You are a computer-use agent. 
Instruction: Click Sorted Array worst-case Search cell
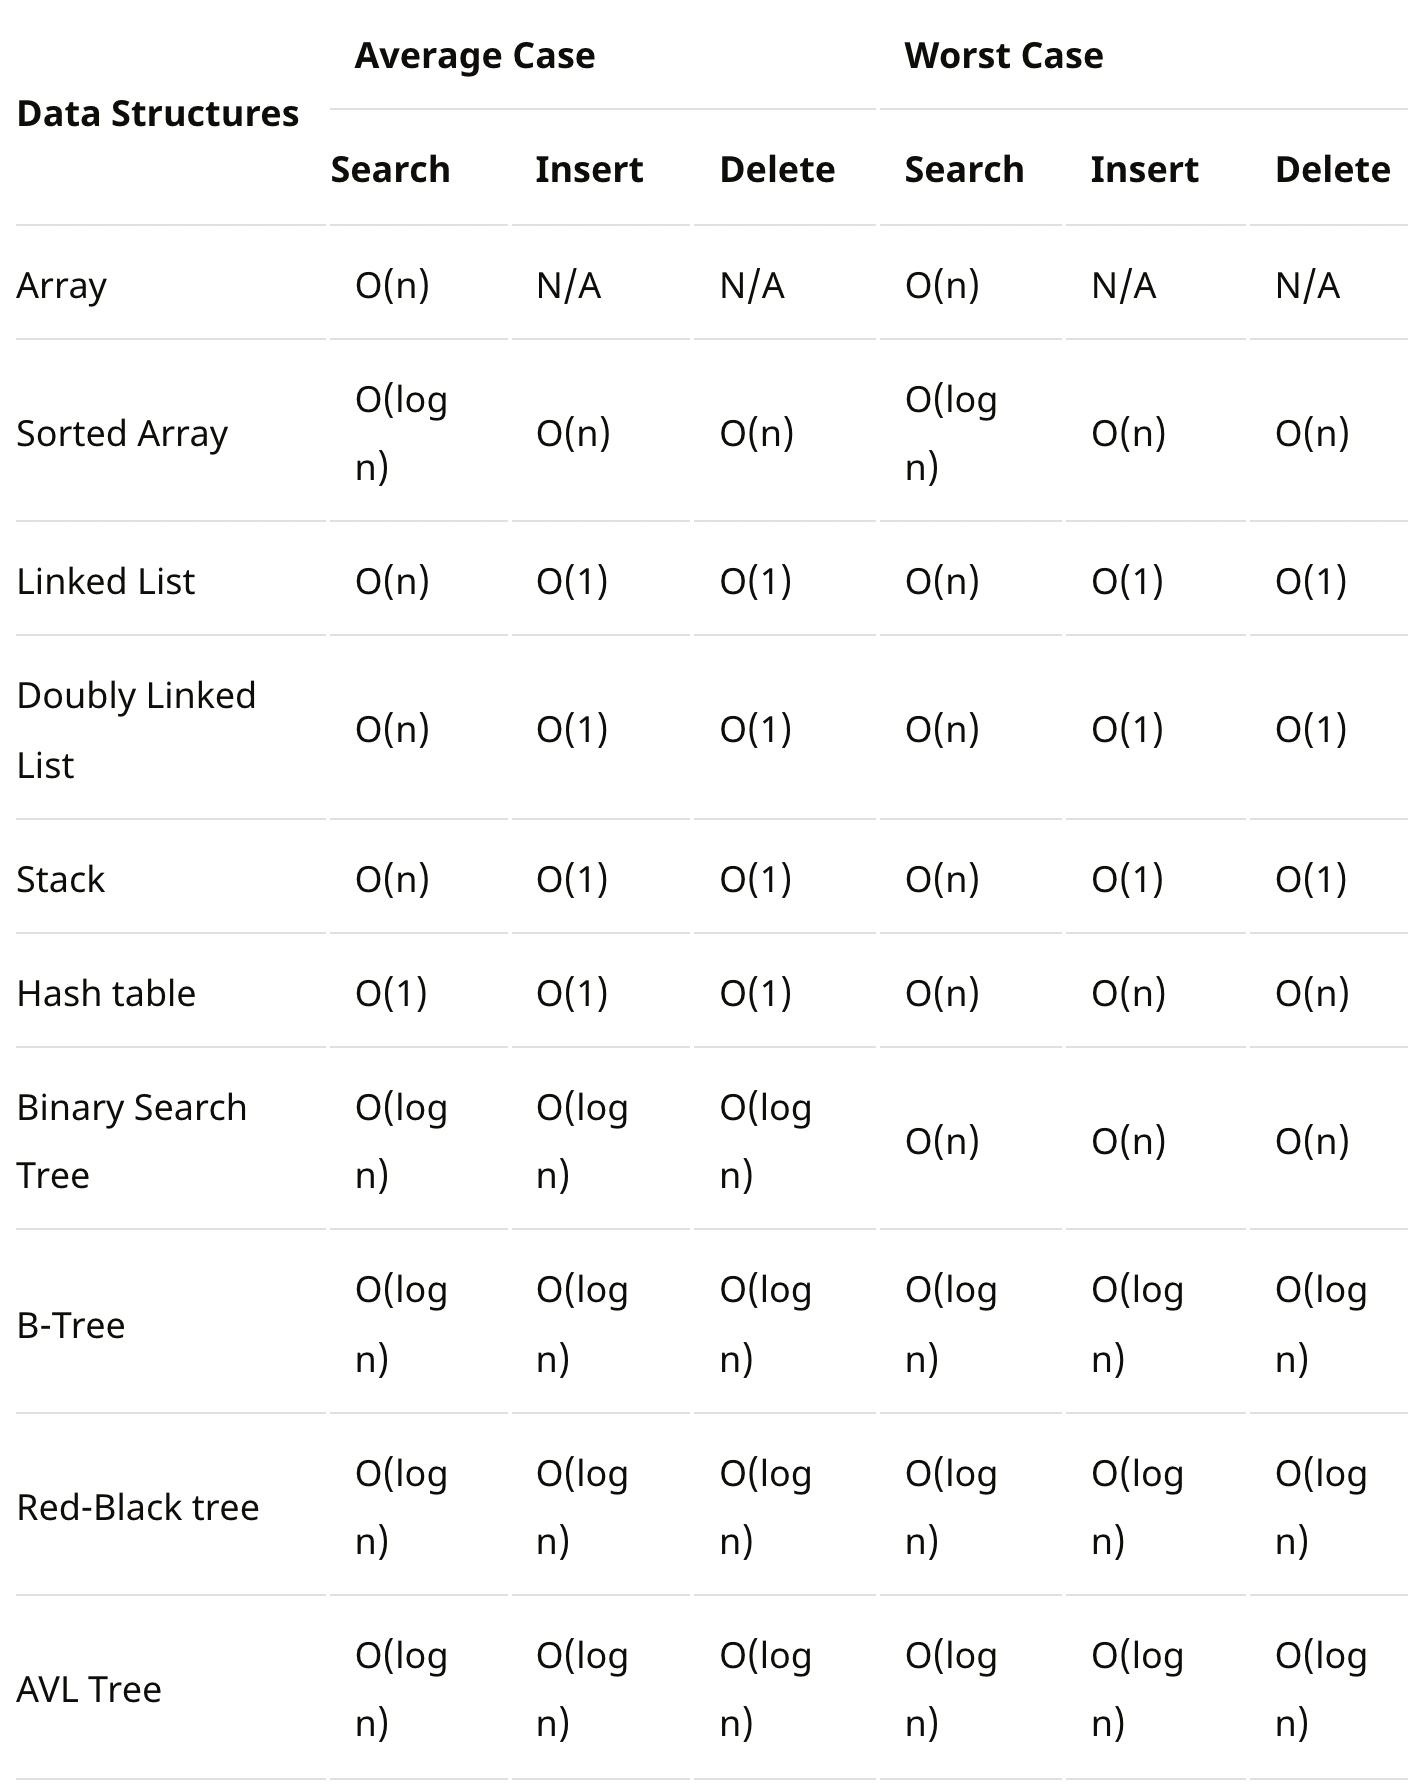[x=950, y=433]
